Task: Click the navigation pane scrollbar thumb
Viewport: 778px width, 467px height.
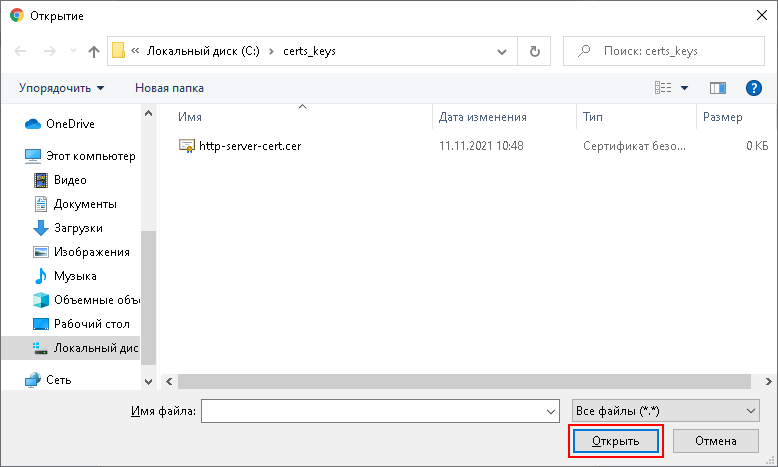Action: (148, 298)
